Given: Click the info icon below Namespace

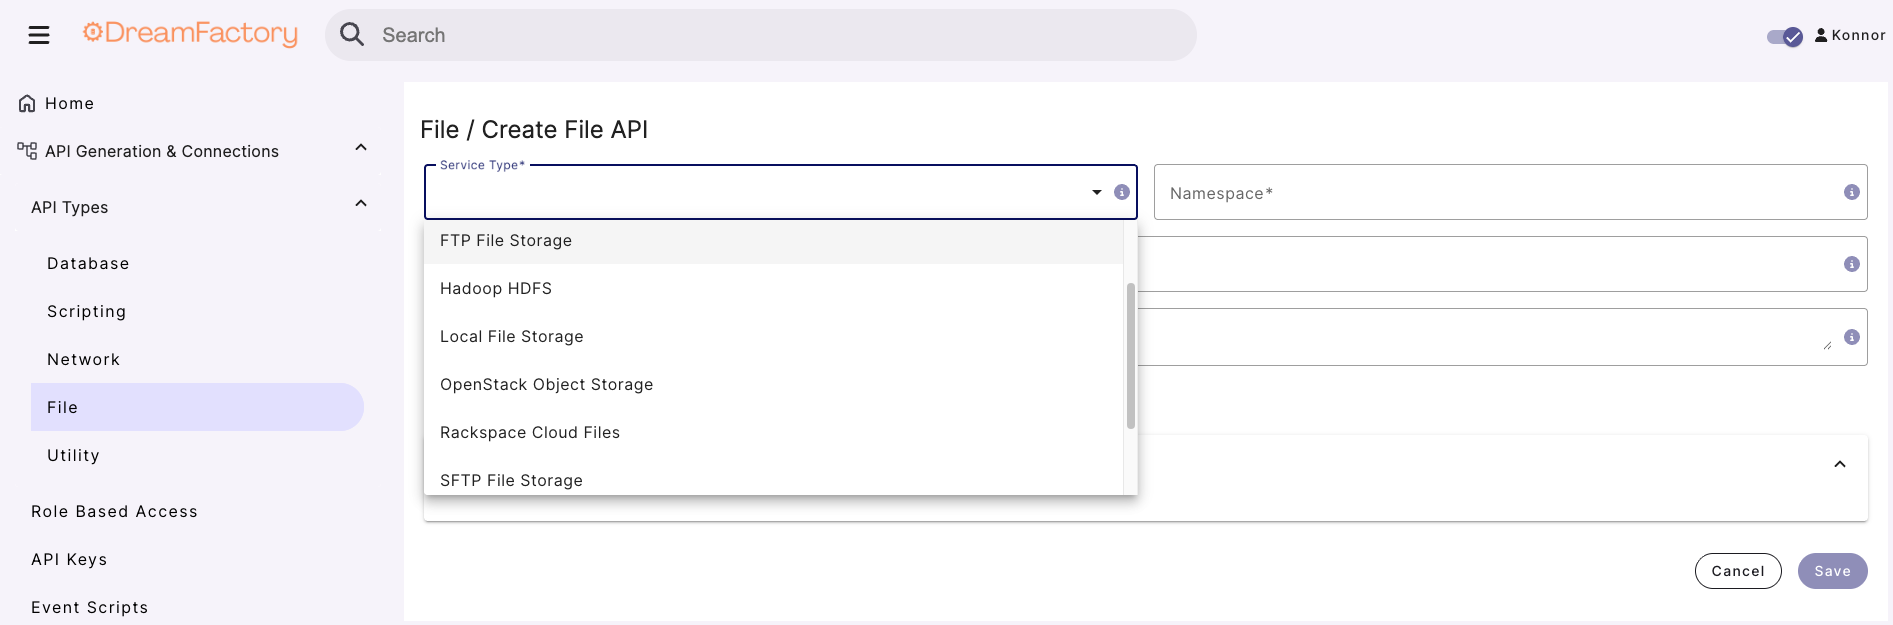Looking at the screenshot, I should [x=1852, y=264].
